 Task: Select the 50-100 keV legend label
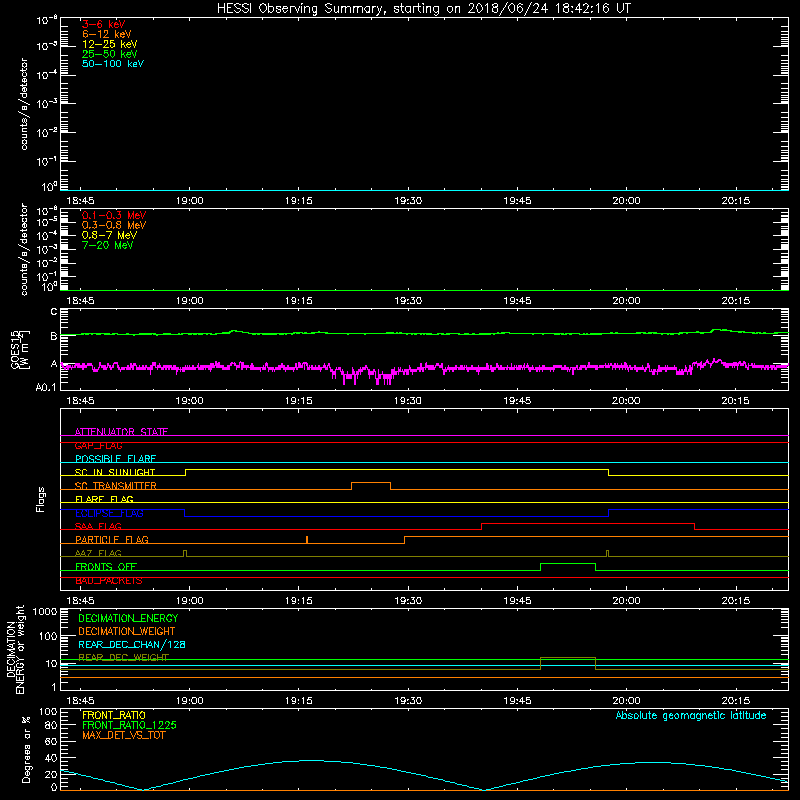pos(113,64)
